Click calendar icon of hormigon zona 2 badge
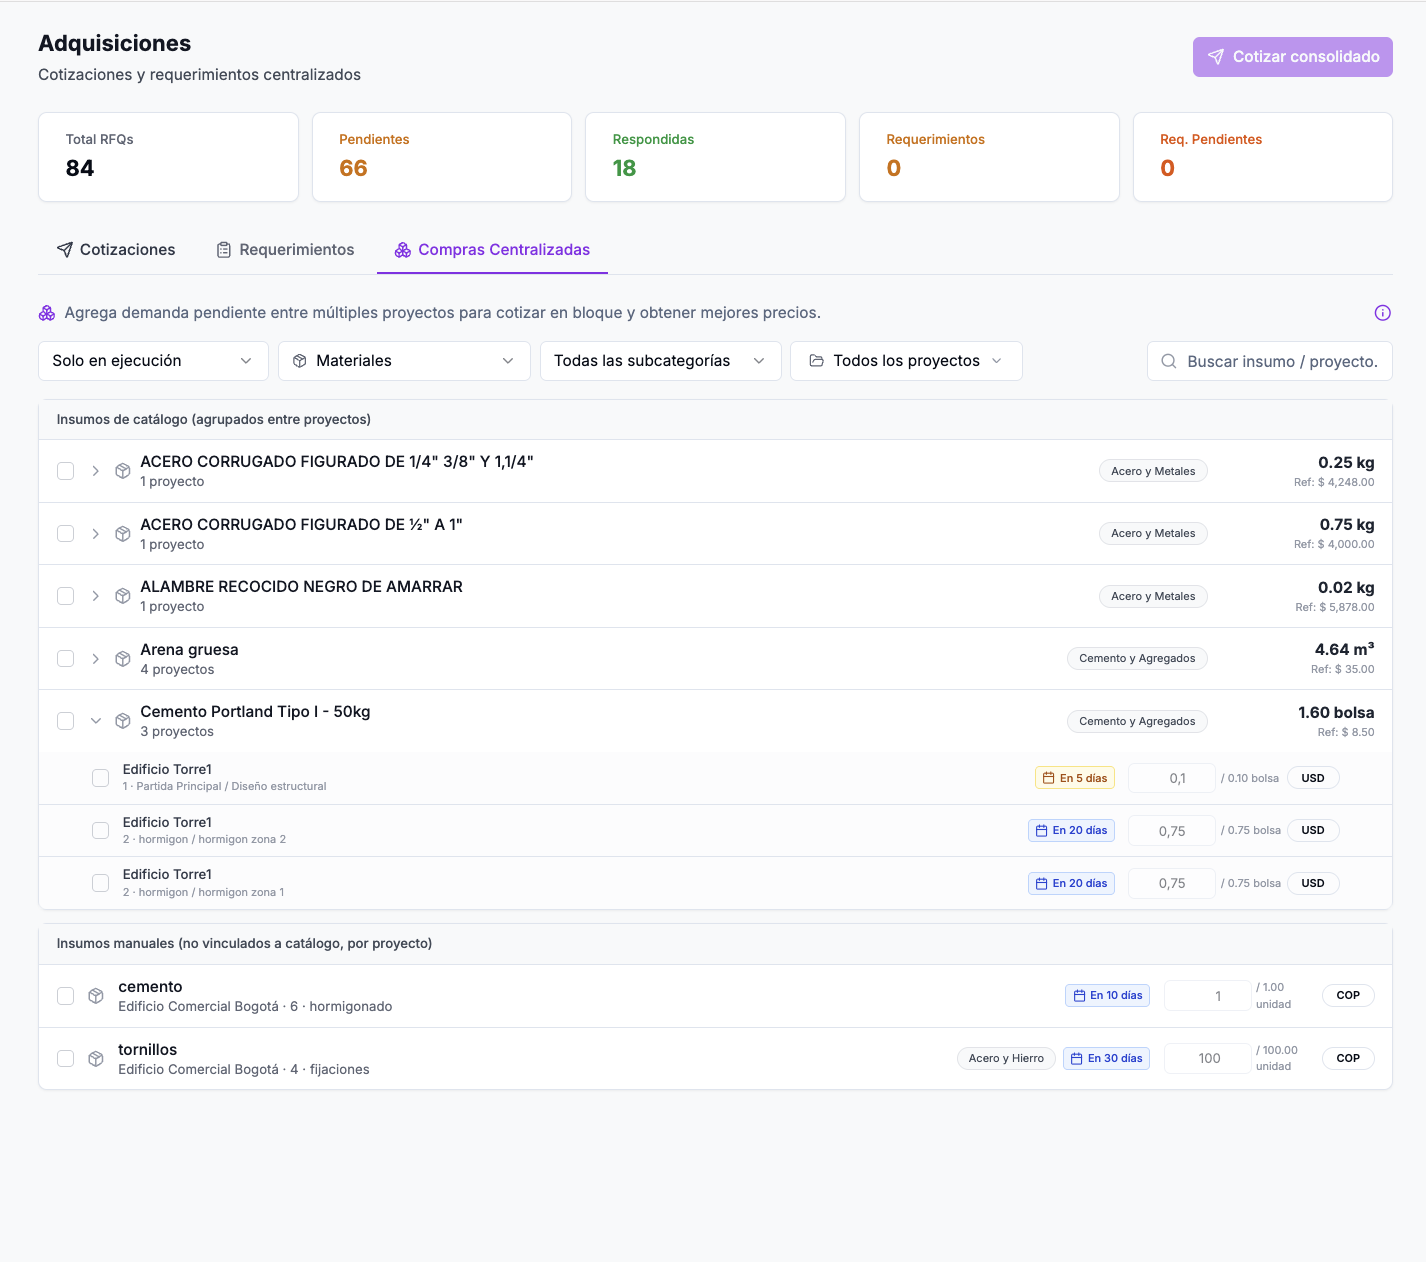This screenshot has height=1262, width=1426. point(1042,831)
